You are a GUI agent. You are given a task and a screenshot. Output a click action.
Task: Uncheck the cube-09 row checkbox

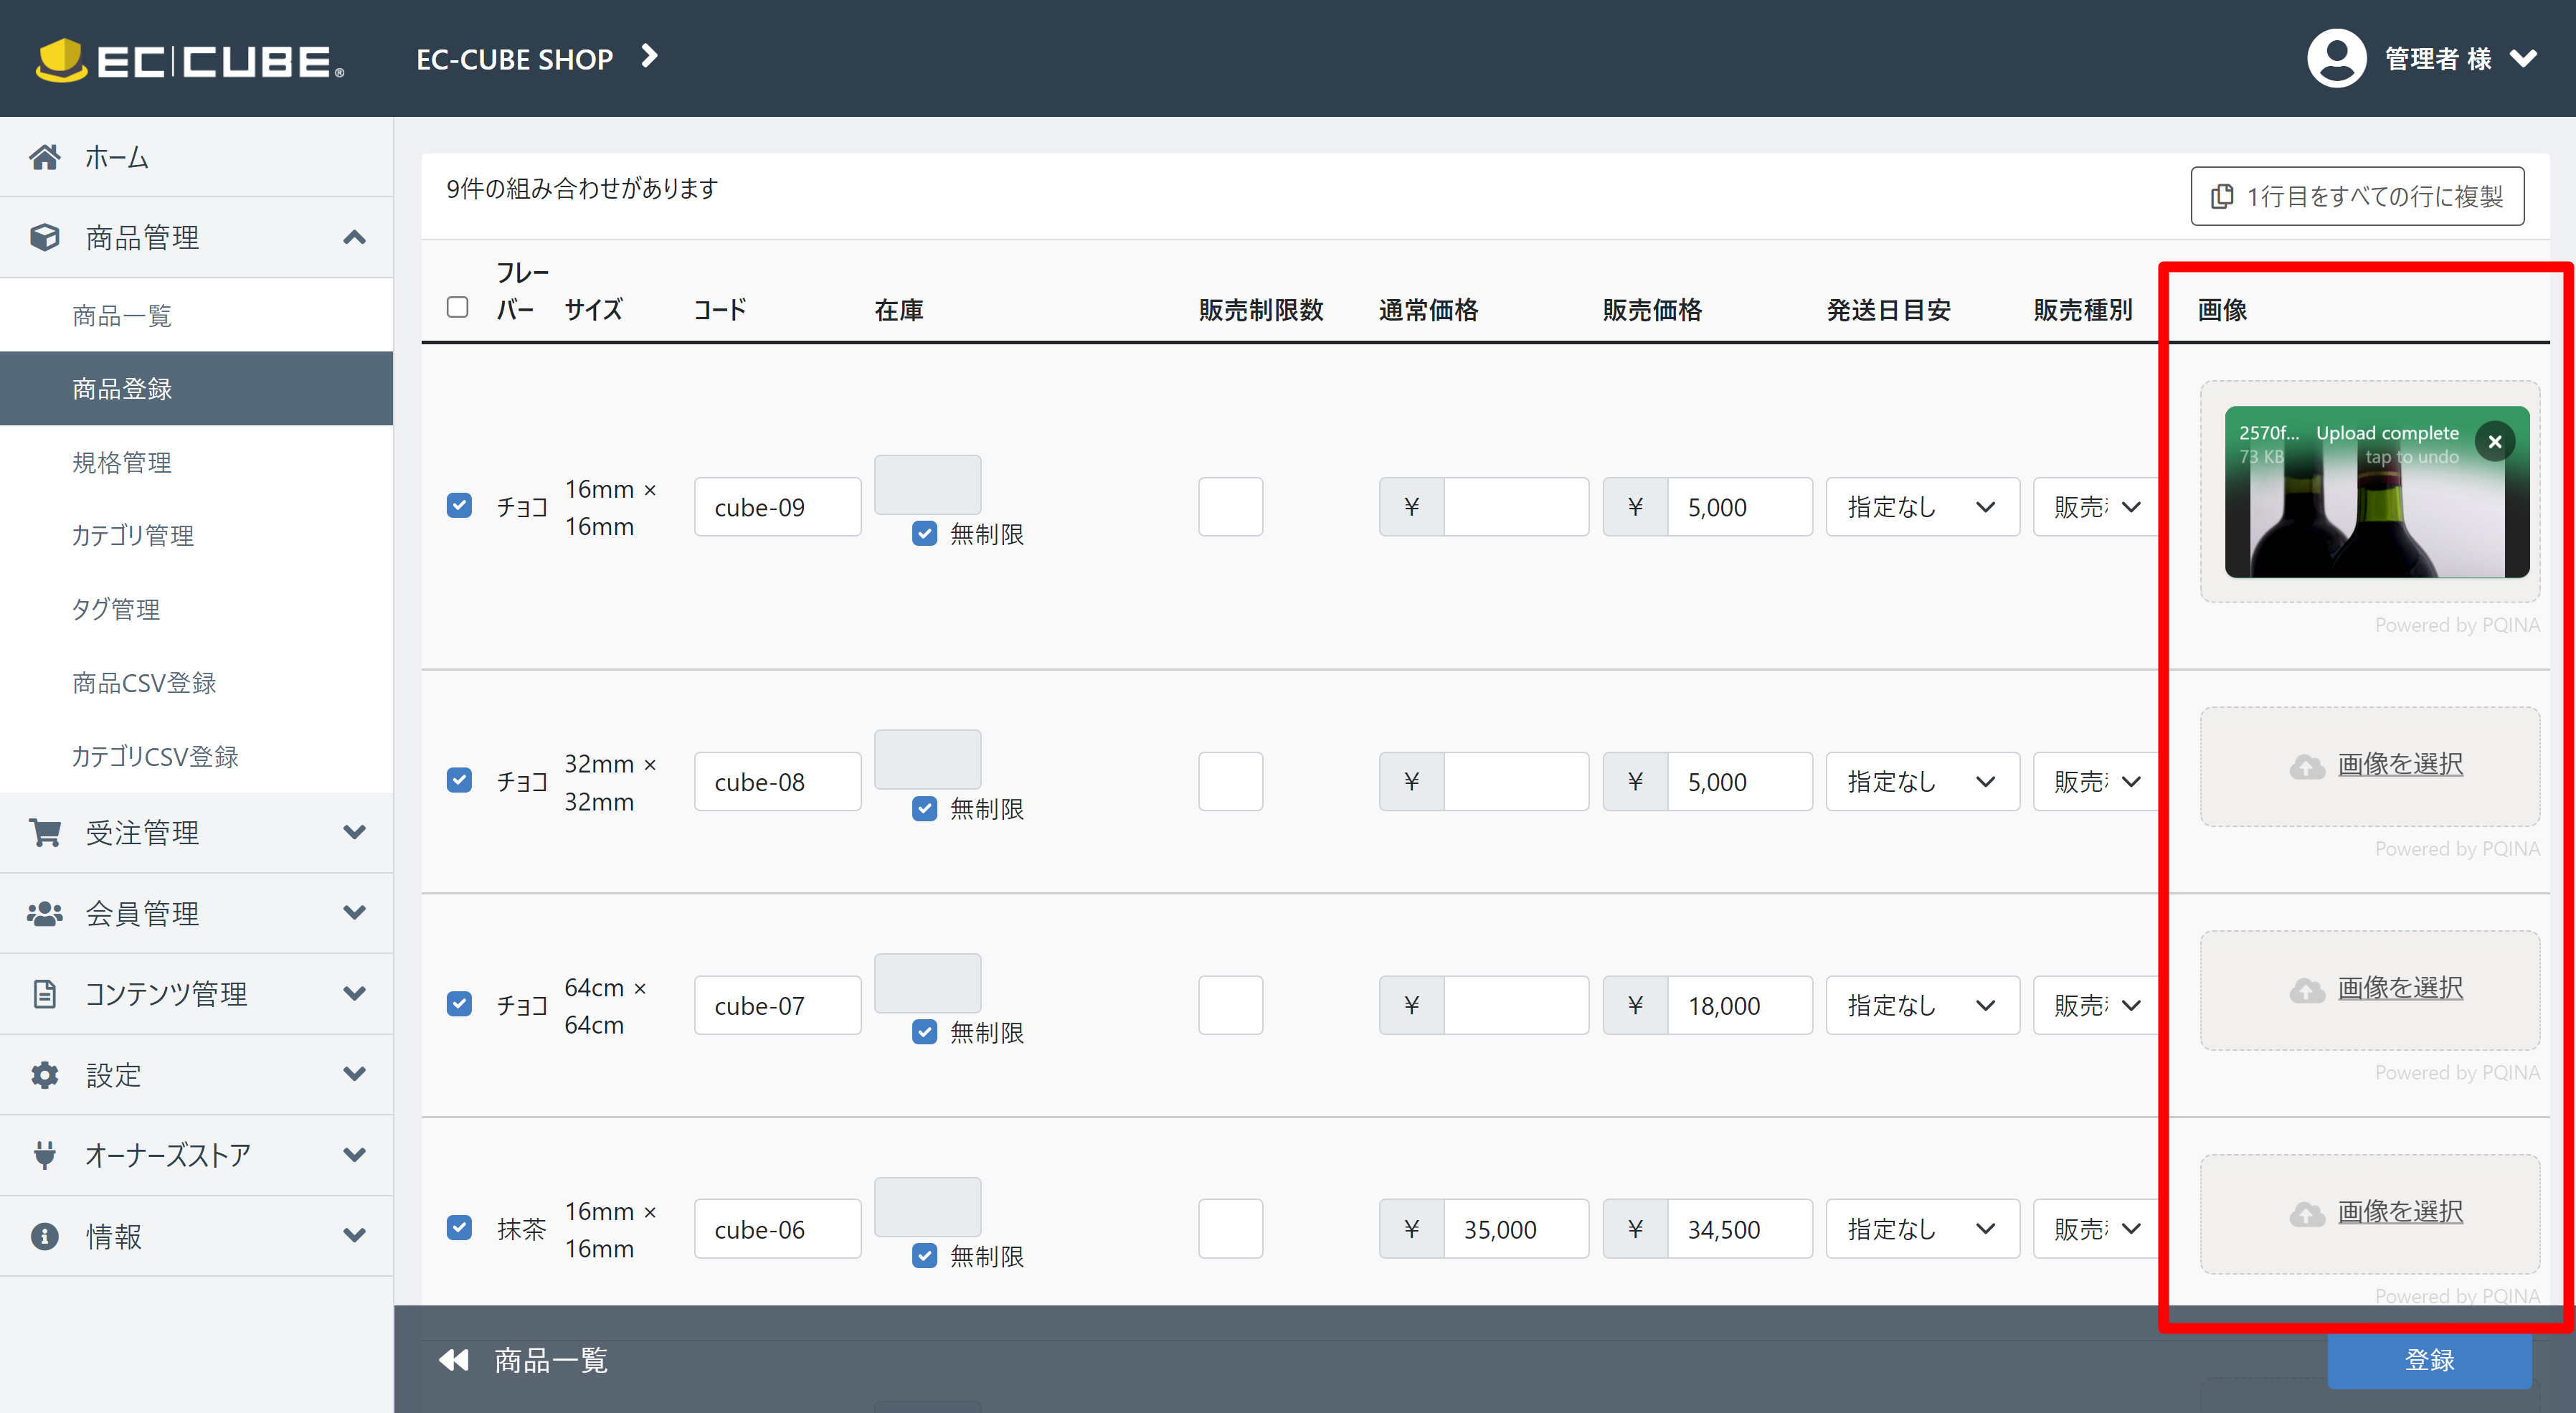click(x=459, y=505)
